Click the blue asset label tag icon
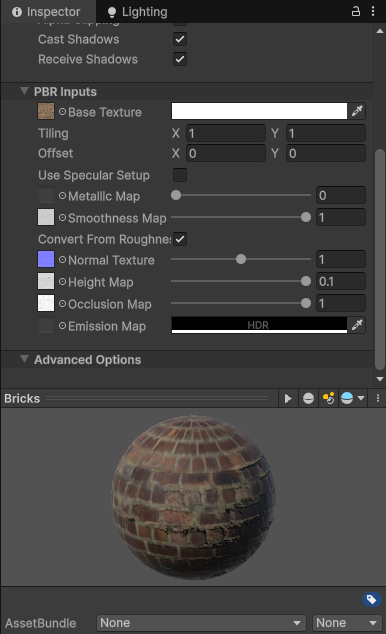The width and height of the screenshot is (386, 634). pyautogui.click(x=372, y=599)
